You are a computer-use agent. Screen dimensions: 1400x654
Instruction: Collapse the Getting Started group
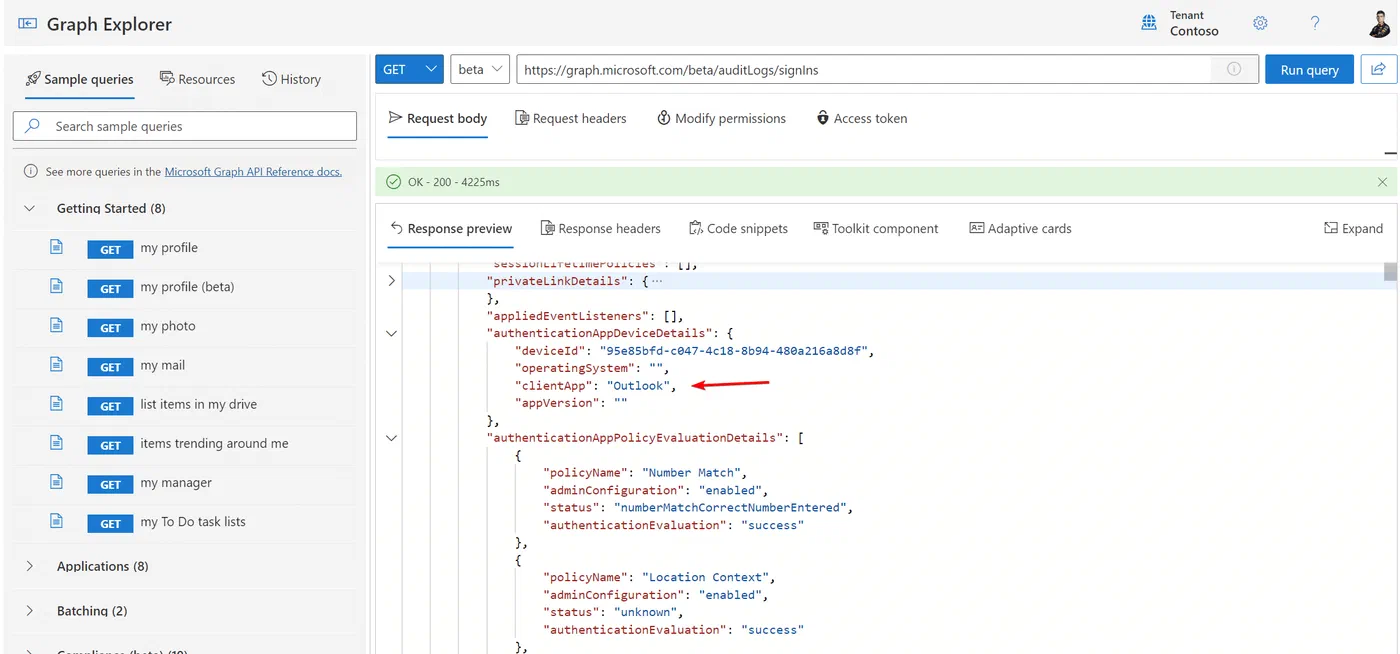29,209
